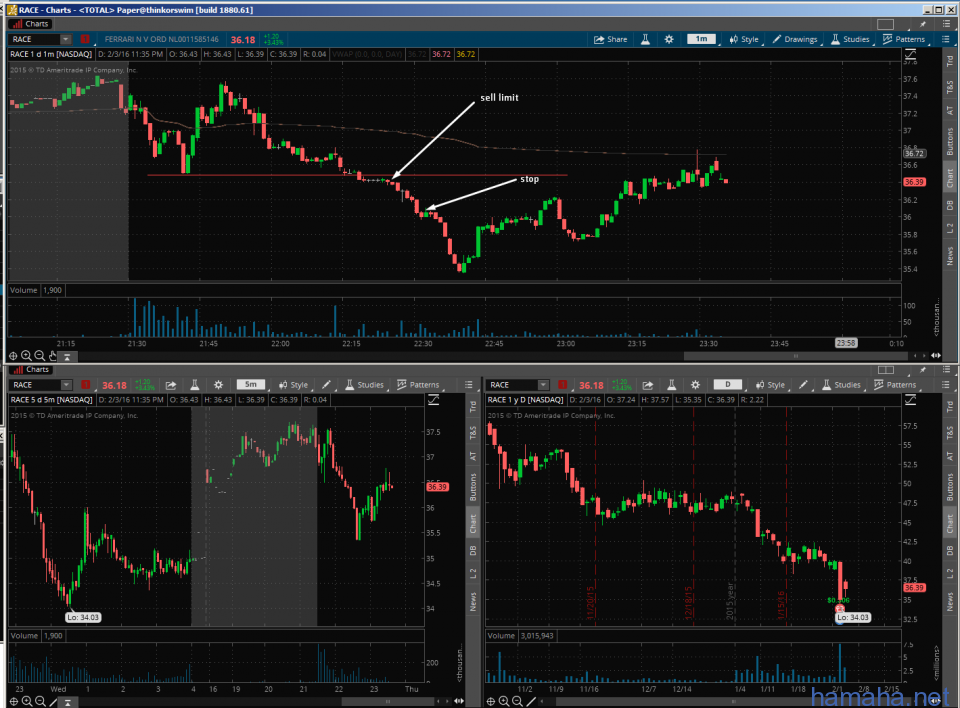Zoom out on the 5m chart
The height and width of the screenshot is (708, 960).
[x=40, y=701]
